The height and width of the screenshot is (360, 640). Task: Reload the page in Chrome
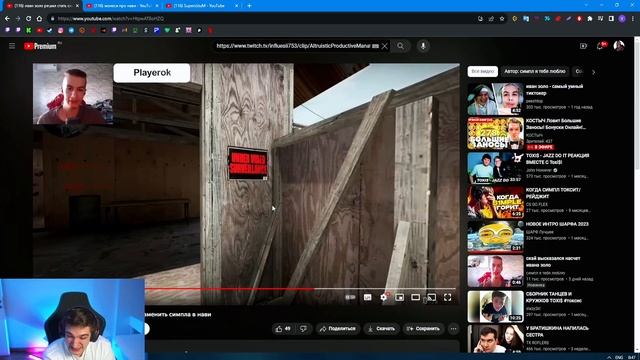(x=28, y=18)
